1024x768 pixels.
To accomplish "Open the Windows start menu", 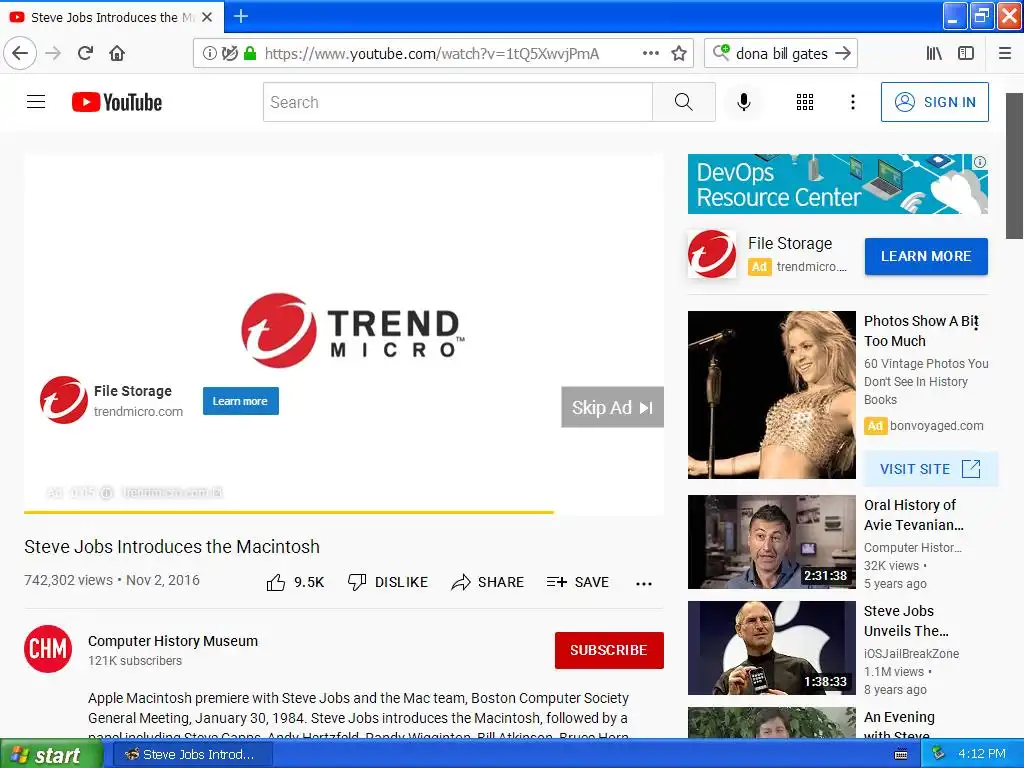I will tap(51, 754).
